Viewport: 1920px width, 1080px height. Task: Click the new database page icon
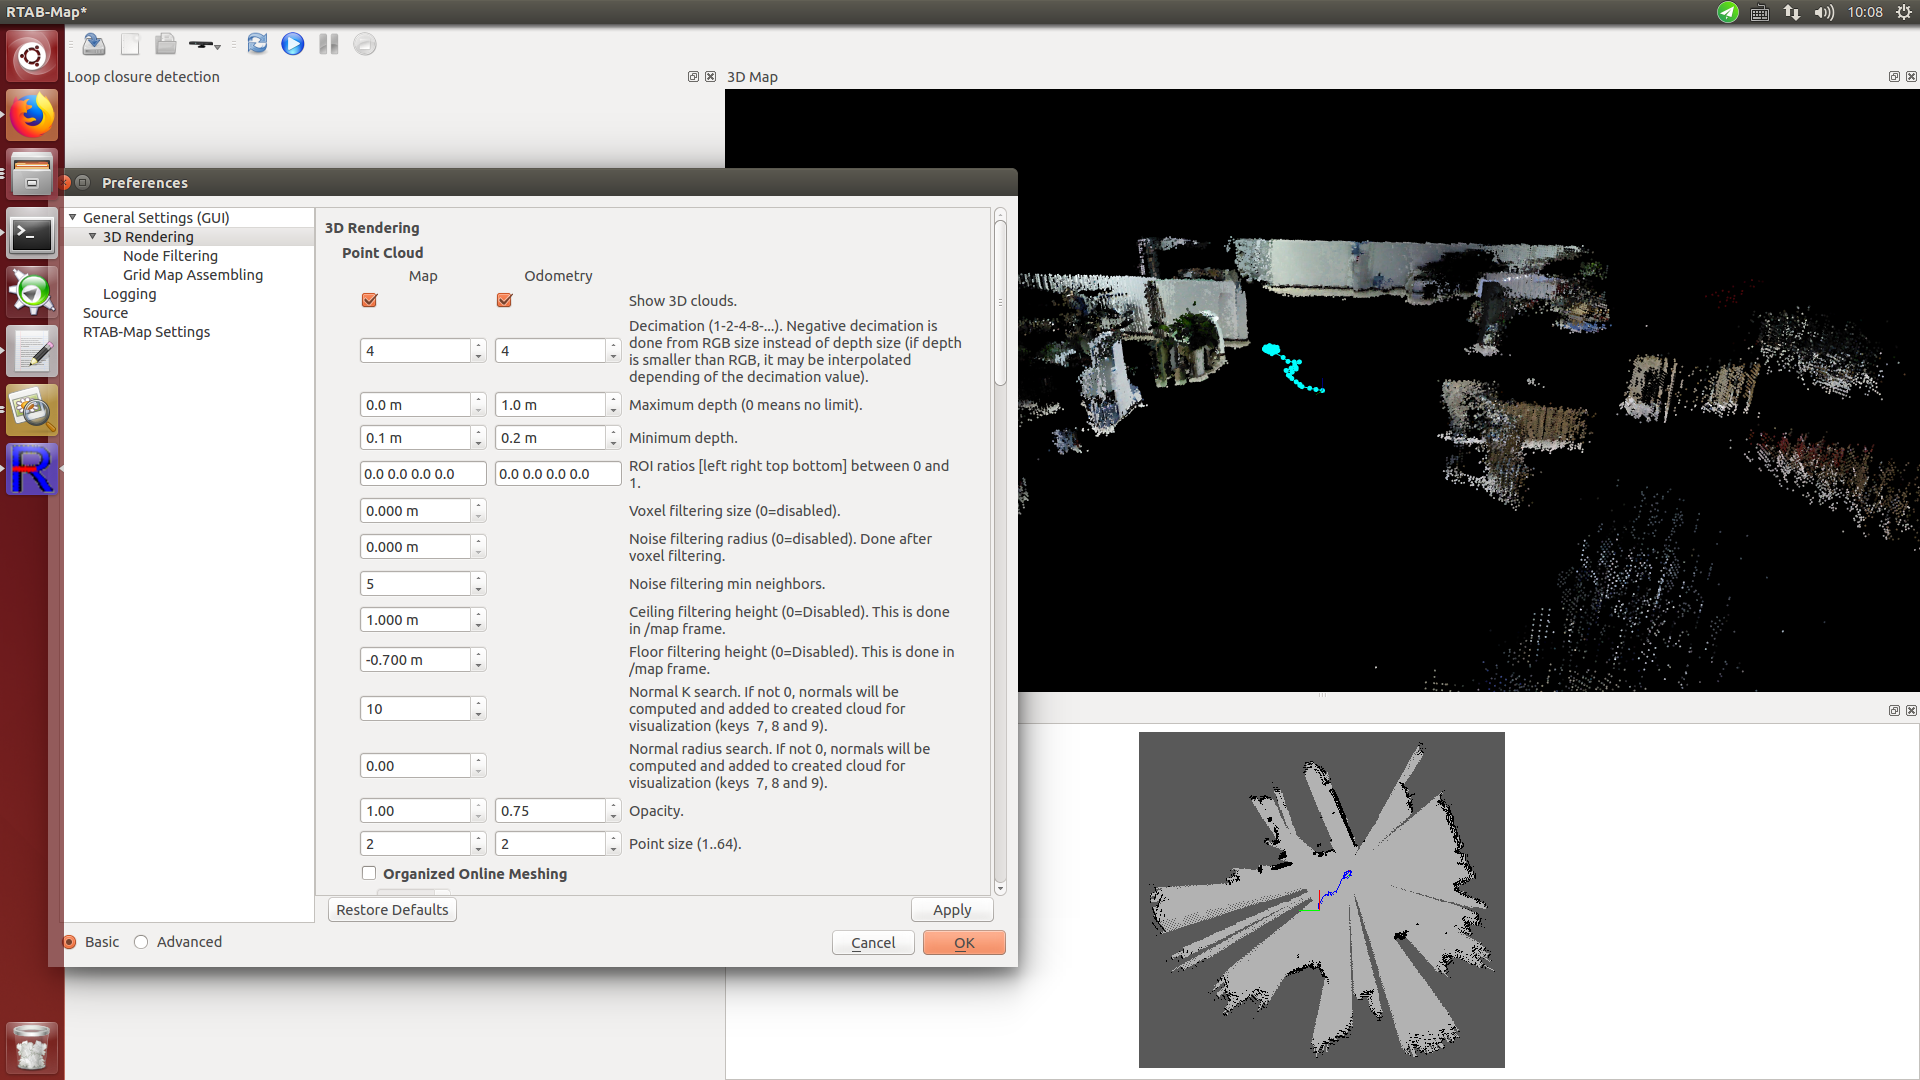130,44
